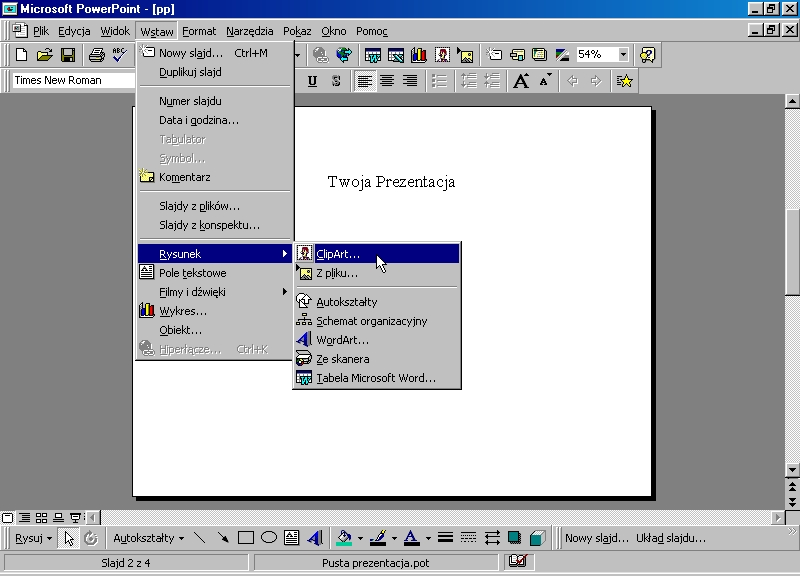Toggle Align Left paragraph button
This screenshot has height=576, width=800.
(364, 81)
